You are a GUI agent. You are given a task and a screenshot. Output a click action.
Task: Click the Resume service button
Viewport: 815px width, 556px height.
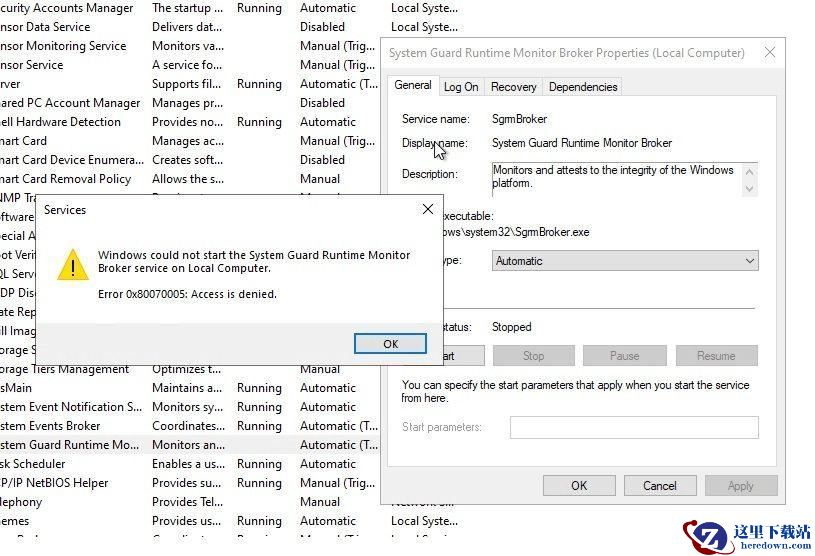tap(716, 356)
